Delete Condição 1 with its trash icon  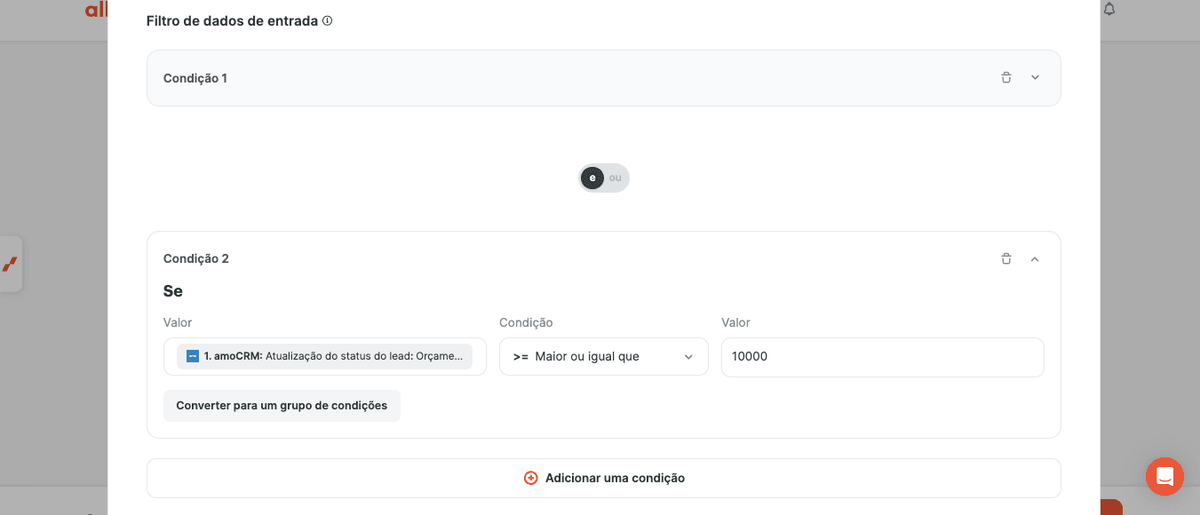coord(1006,78)
